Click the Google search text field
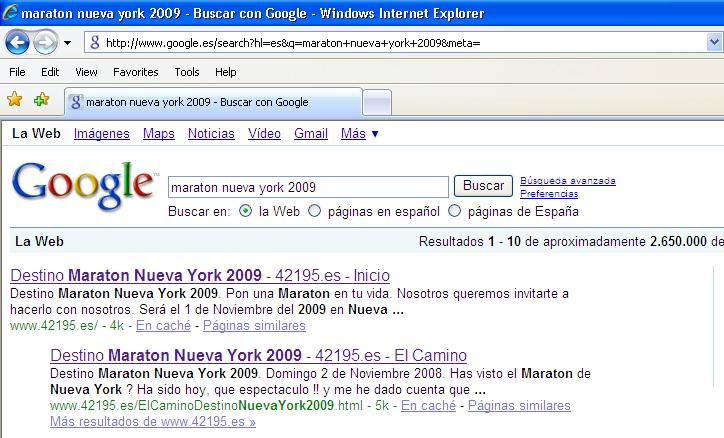 point(308,187)
